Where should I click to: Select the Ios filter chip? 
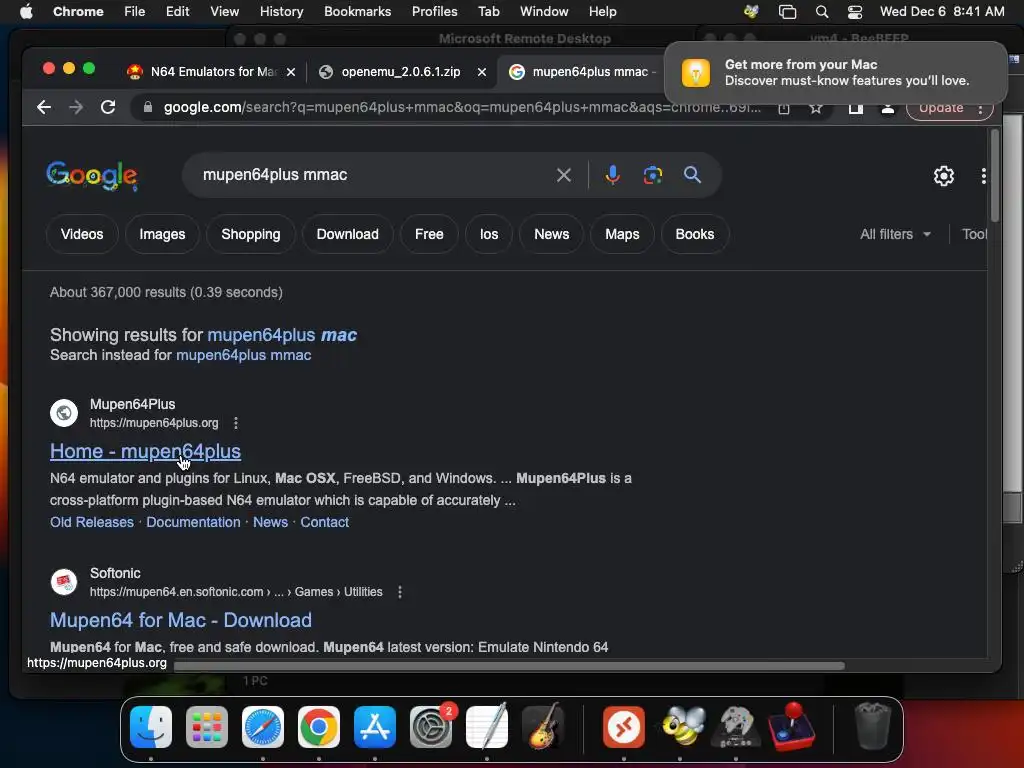point(489,234)
